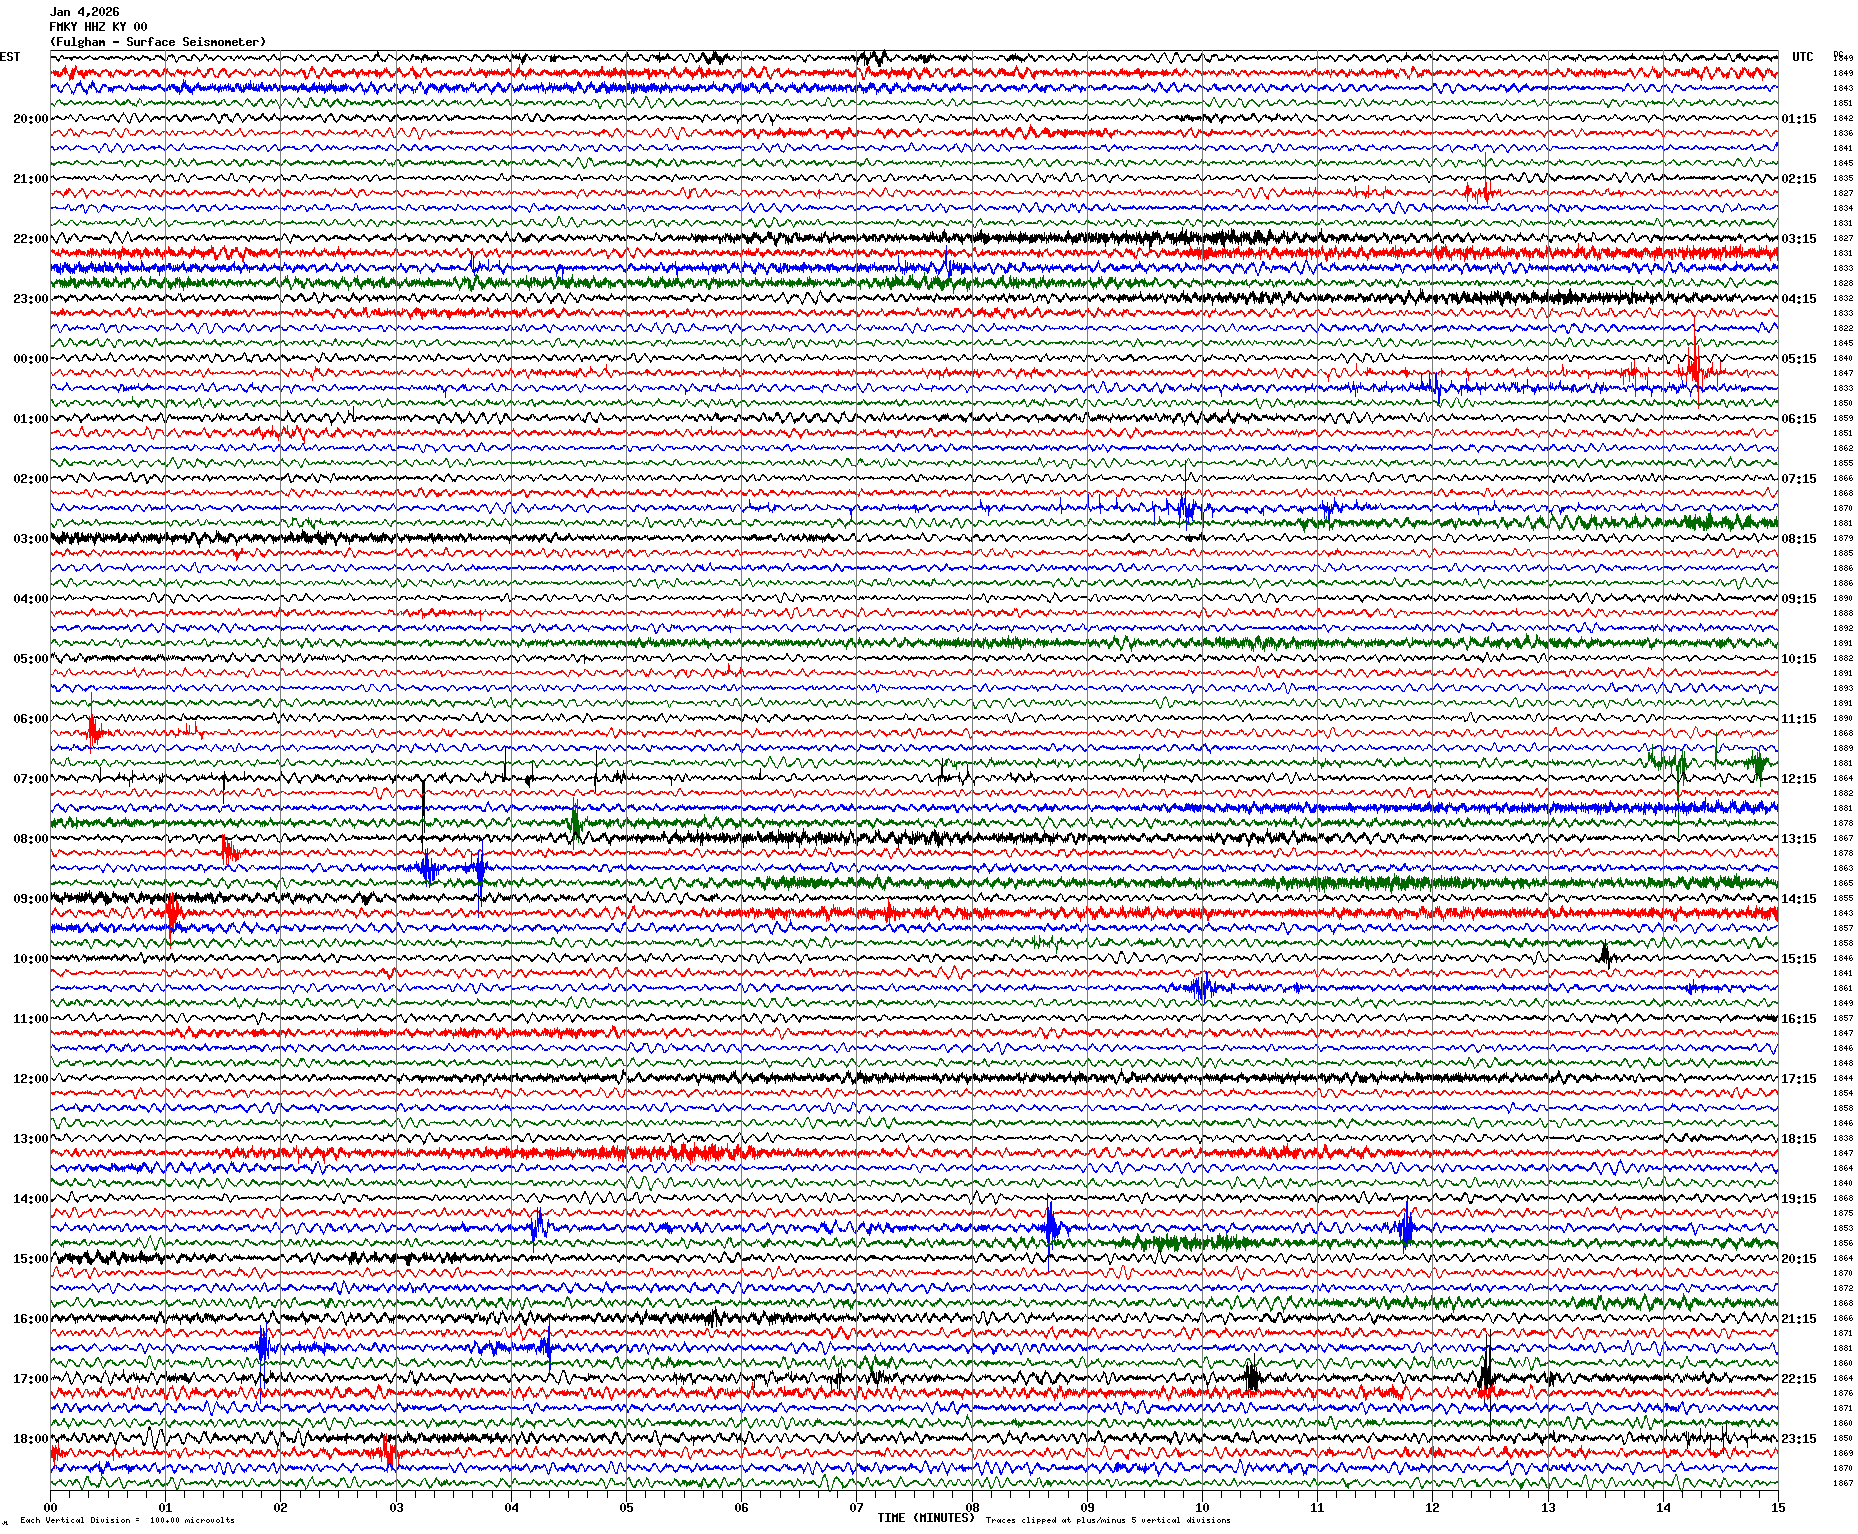Select the FMKY HHZ KY 00 station label
Screen dimensions: 1858x1534
98,27
